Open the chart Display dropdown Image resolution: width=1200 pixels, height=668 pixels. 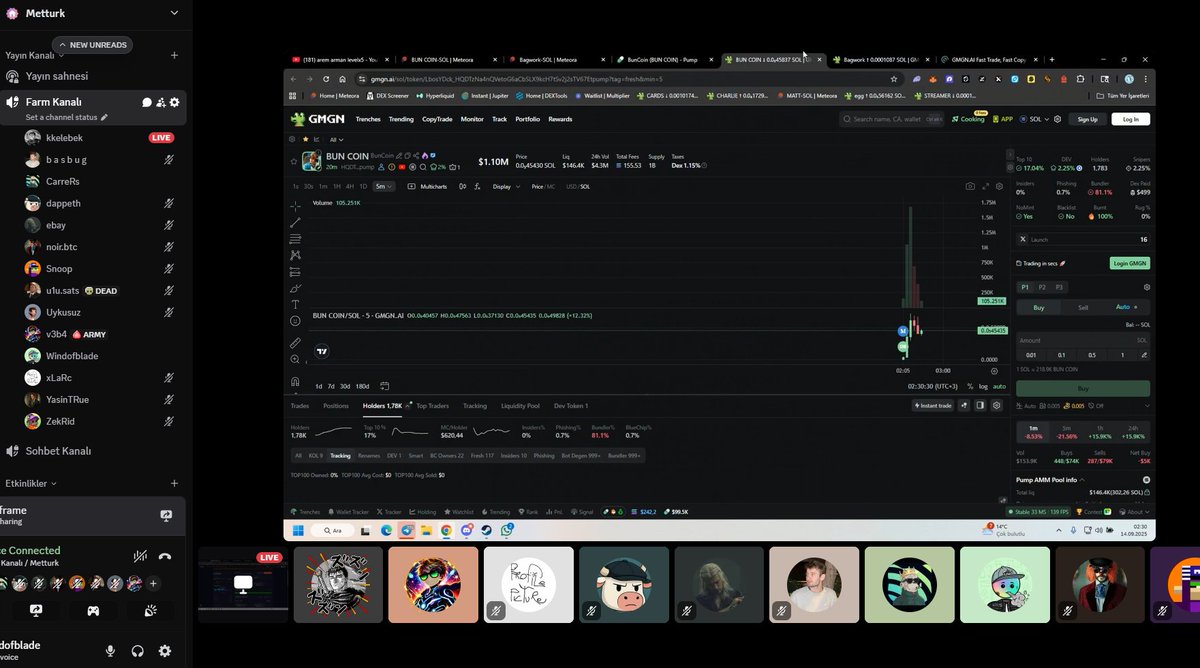505,186
